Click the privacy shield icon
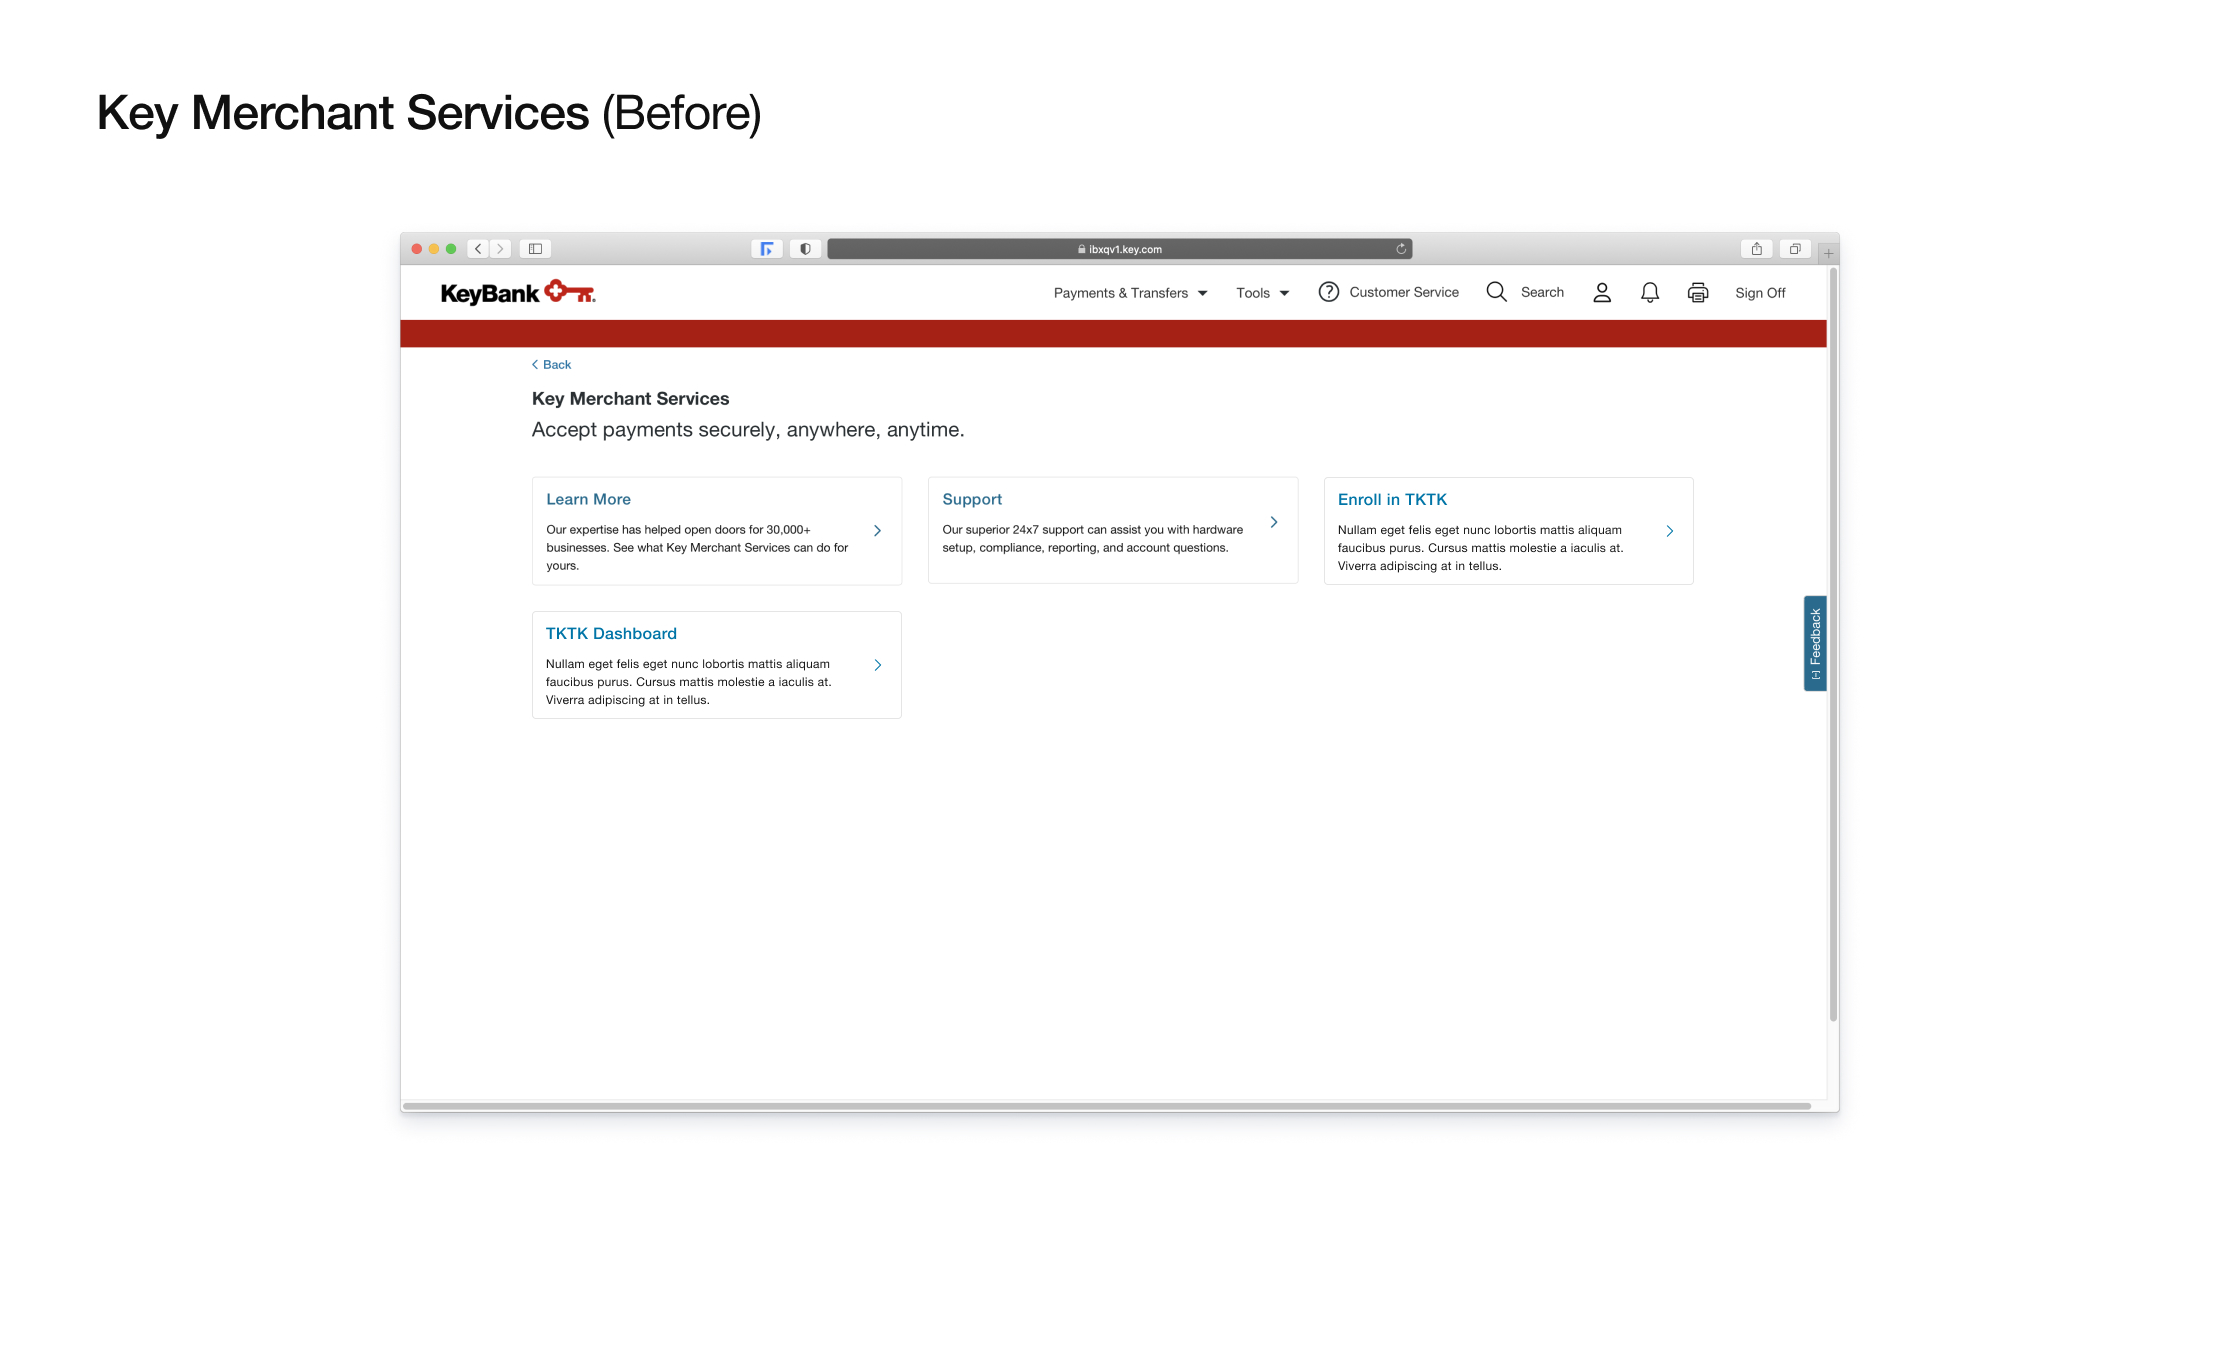Image resolution: width=2240 pixels, height=1360 pixels. pyautogui.click(x=805, y=249)
